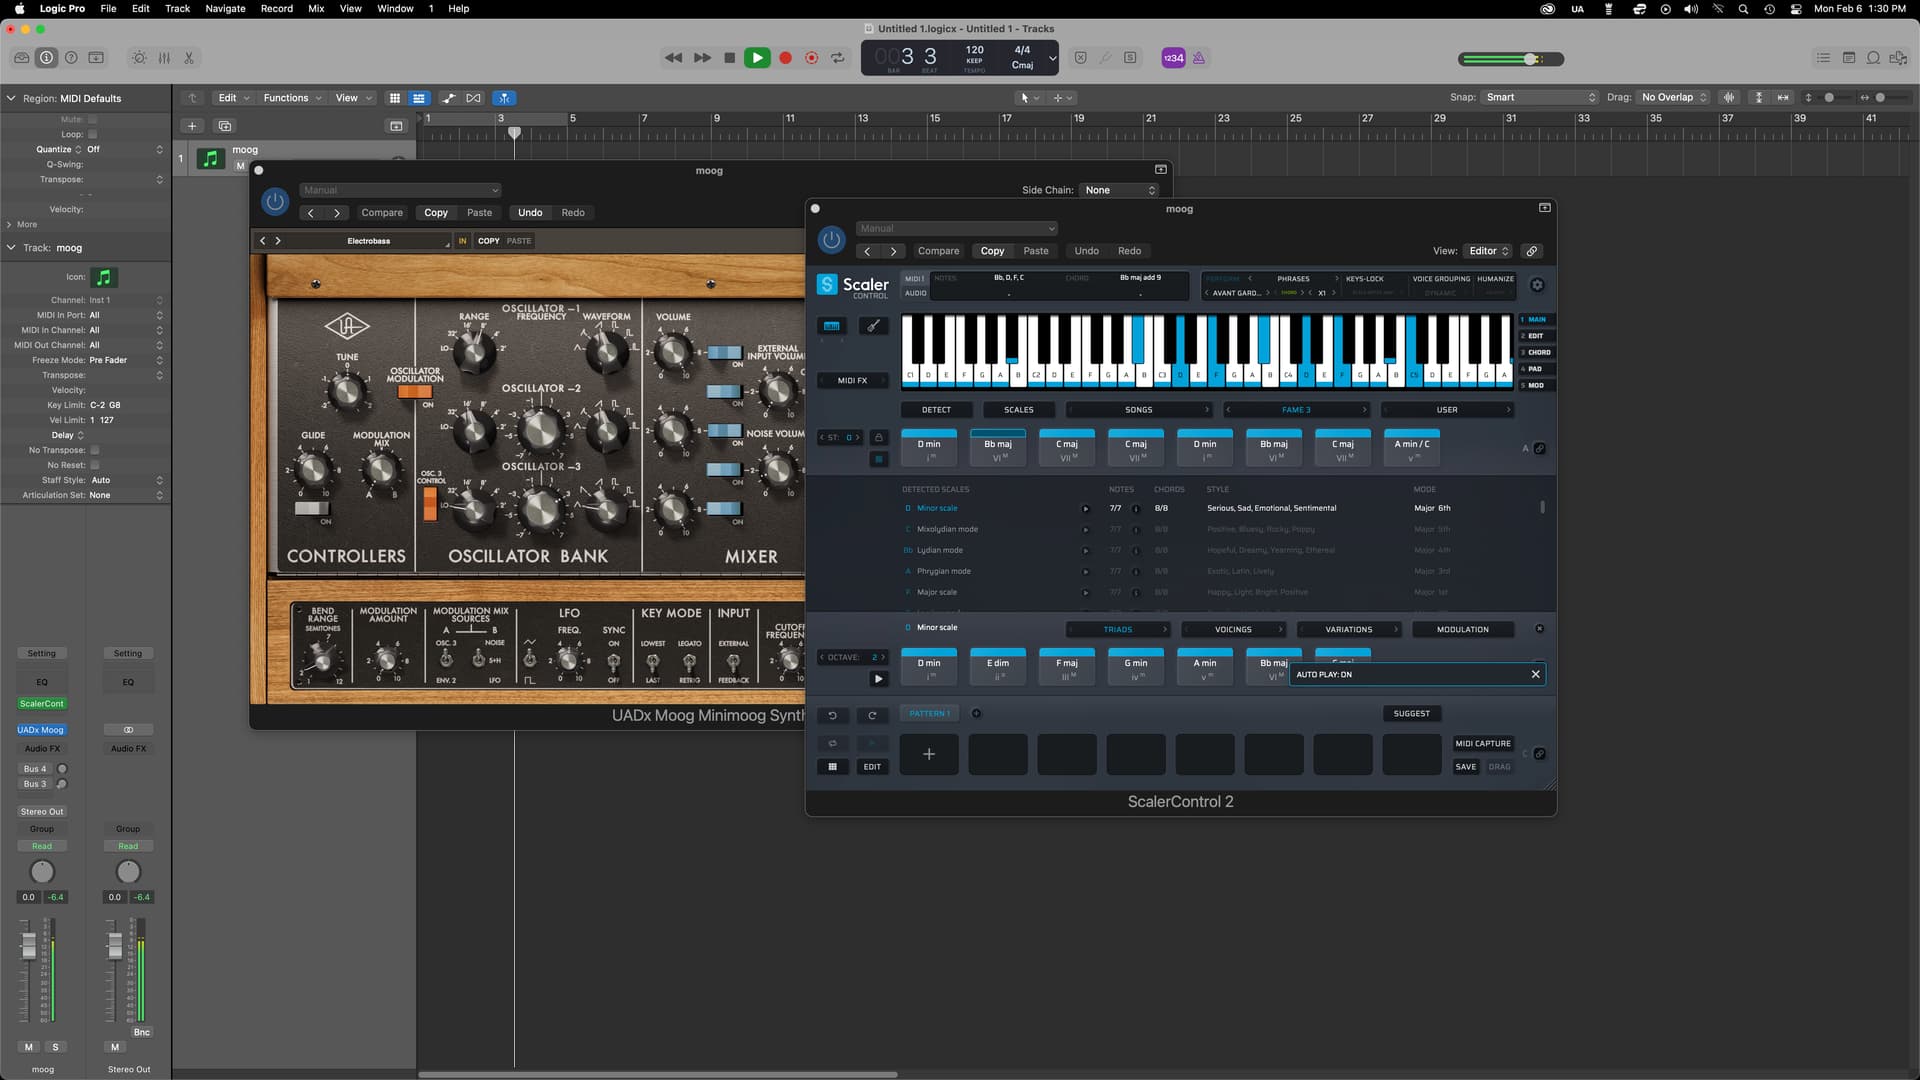Select the Scaler guitar view icon
Viewport: 1920px width, 1080px height.
873,325
